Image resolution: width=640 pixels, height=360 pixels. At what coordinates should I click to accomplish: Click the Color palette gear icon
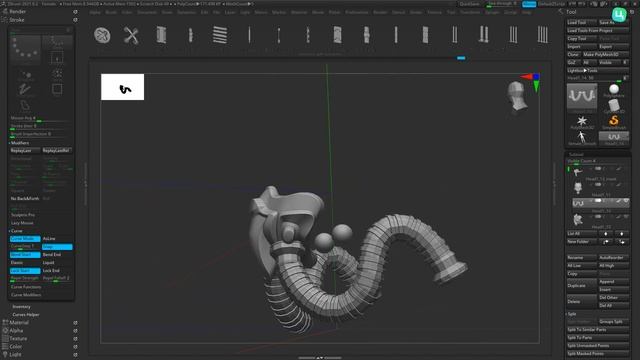point(75,347)
